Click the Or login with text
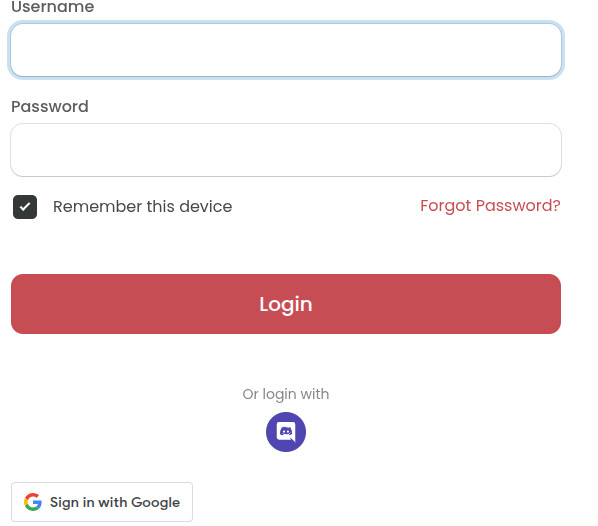598x526 pixels. click(286, 394)
